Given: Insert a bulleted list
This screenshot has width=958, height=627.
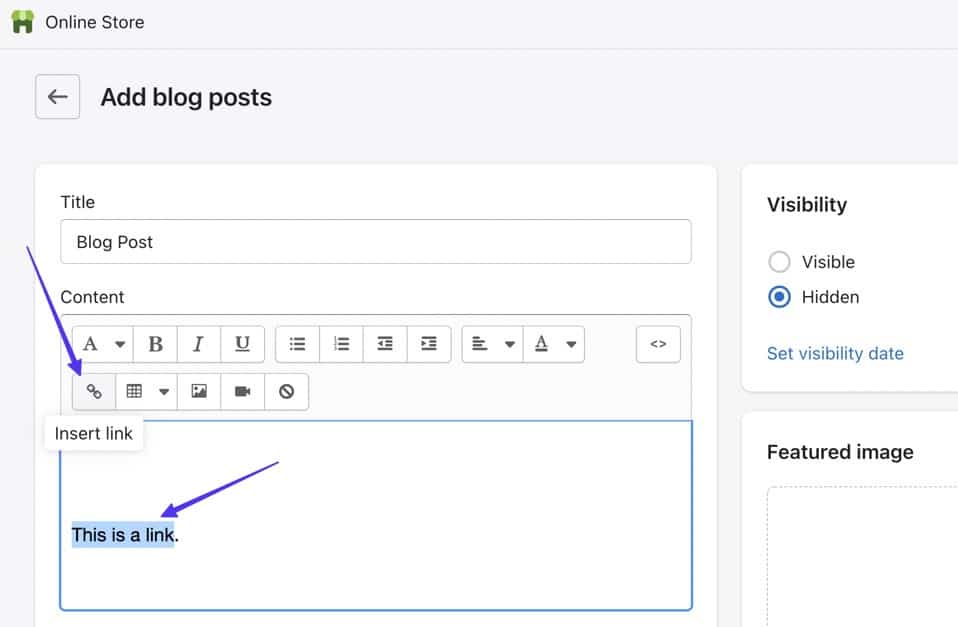Looking at the screenshot, I should [297, 344].
